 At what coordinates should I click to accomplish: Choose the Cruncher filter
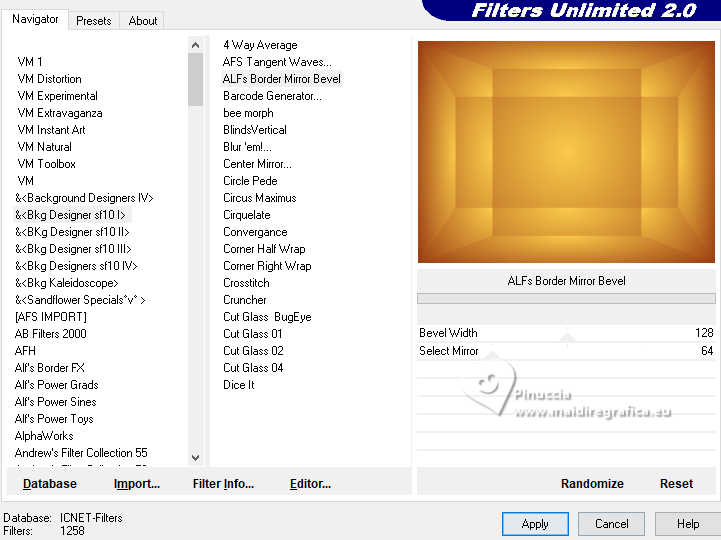tap(245, 300)
